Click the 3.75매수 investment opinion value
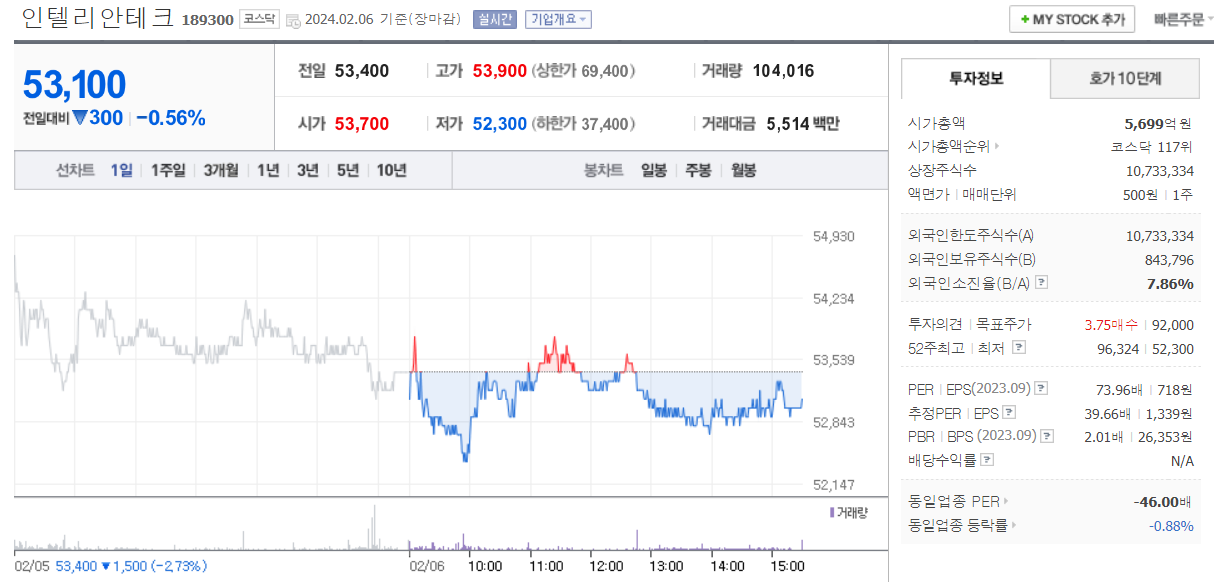This screenshot has width=1217, height=582. (1111, 324)
